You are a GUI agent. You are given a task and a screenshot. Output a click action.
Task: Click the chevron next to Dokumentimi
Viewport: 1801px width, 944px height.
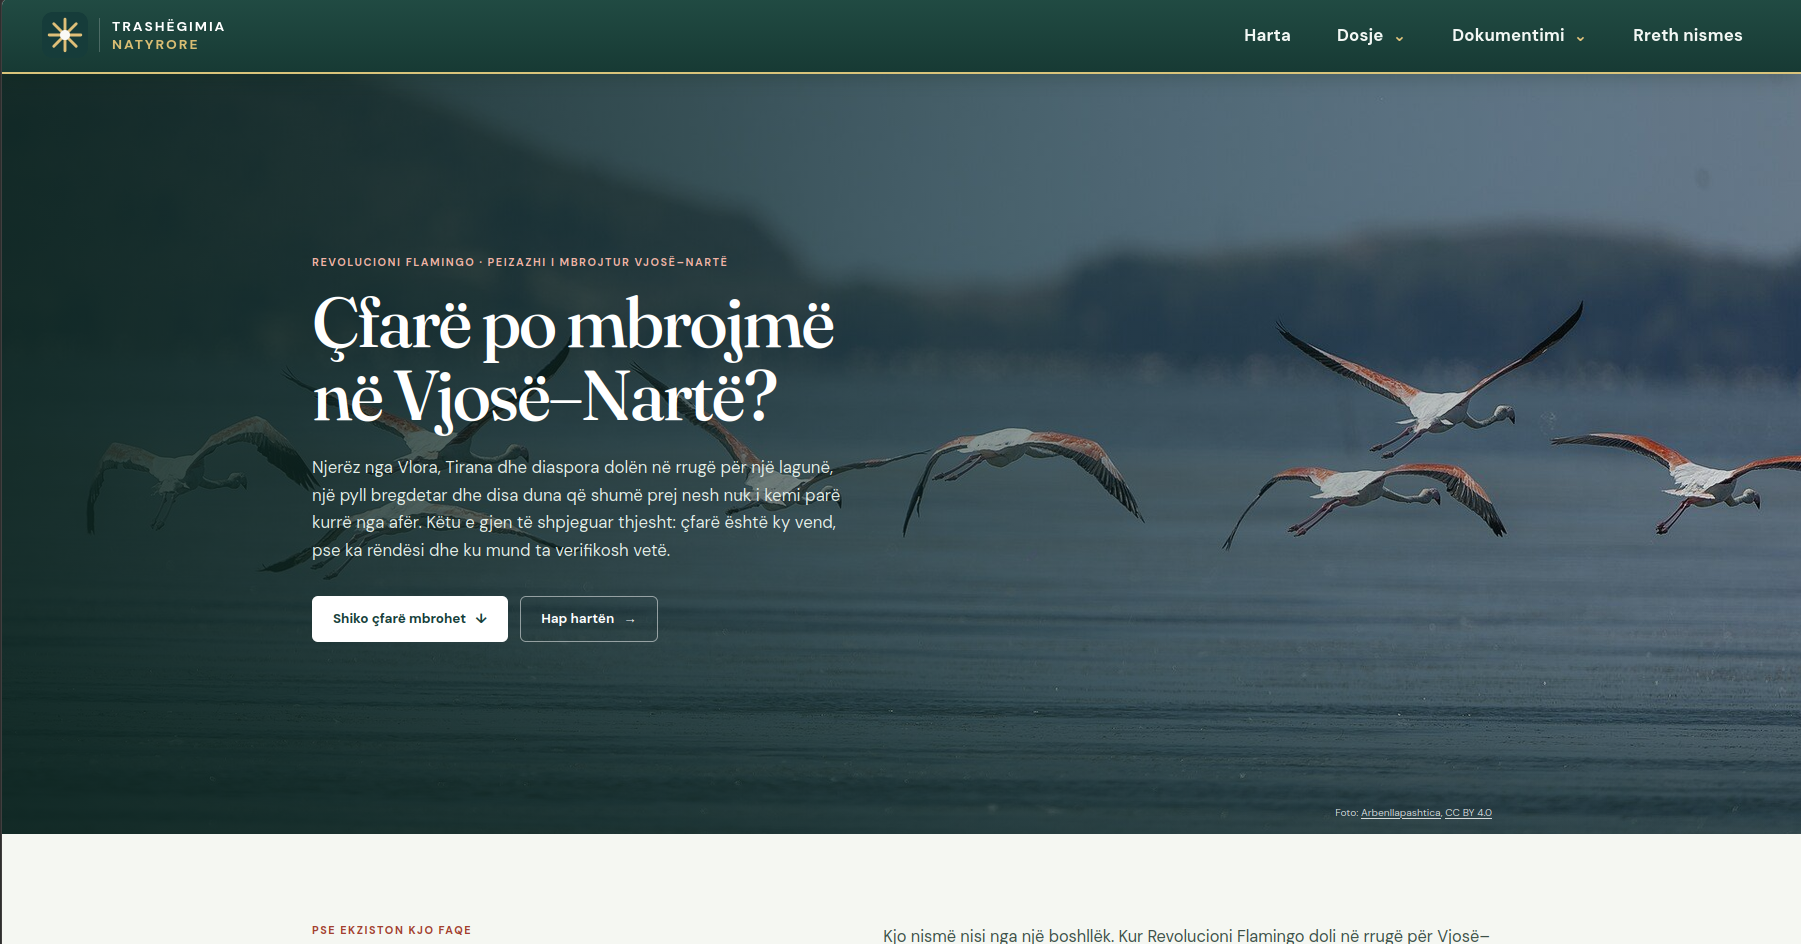[x=1580, y=38]
